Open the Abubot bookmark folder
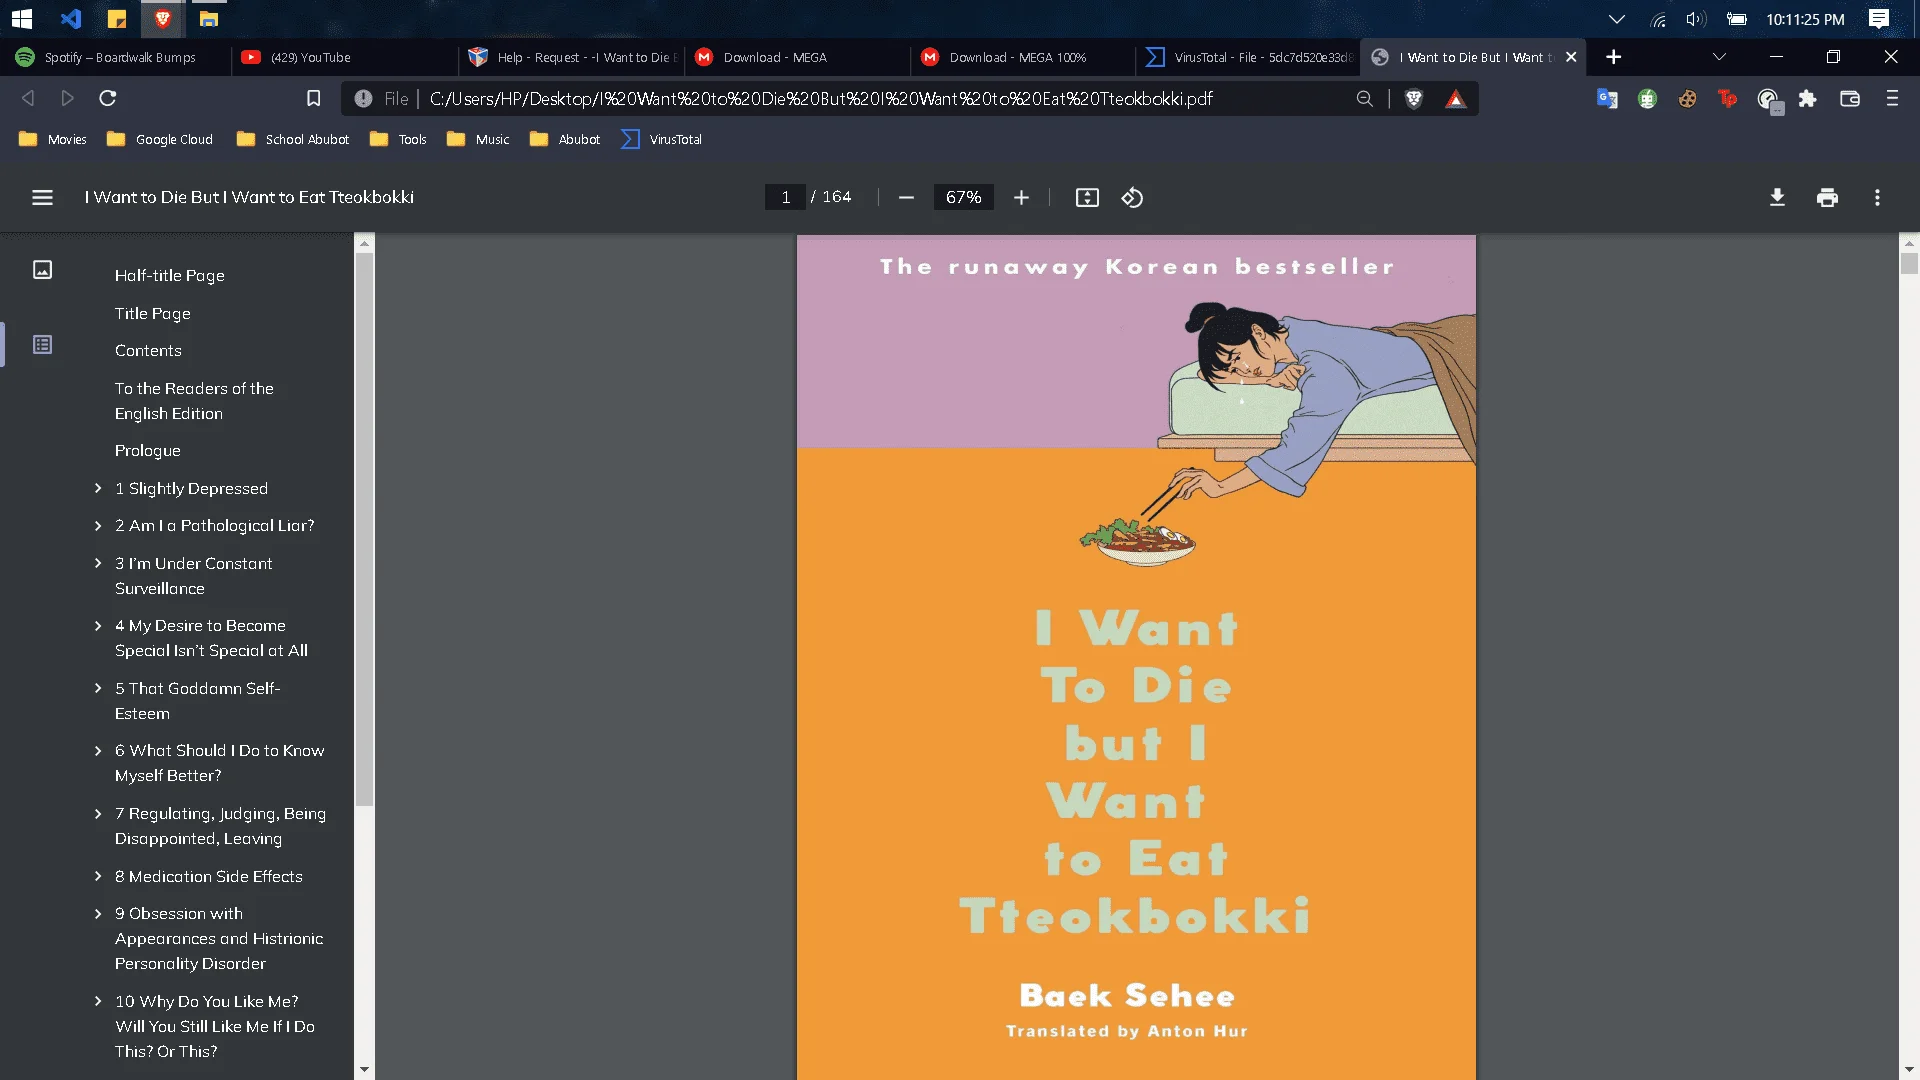Viewport: 1920px width, 1080px height. (x=565, y=139)
